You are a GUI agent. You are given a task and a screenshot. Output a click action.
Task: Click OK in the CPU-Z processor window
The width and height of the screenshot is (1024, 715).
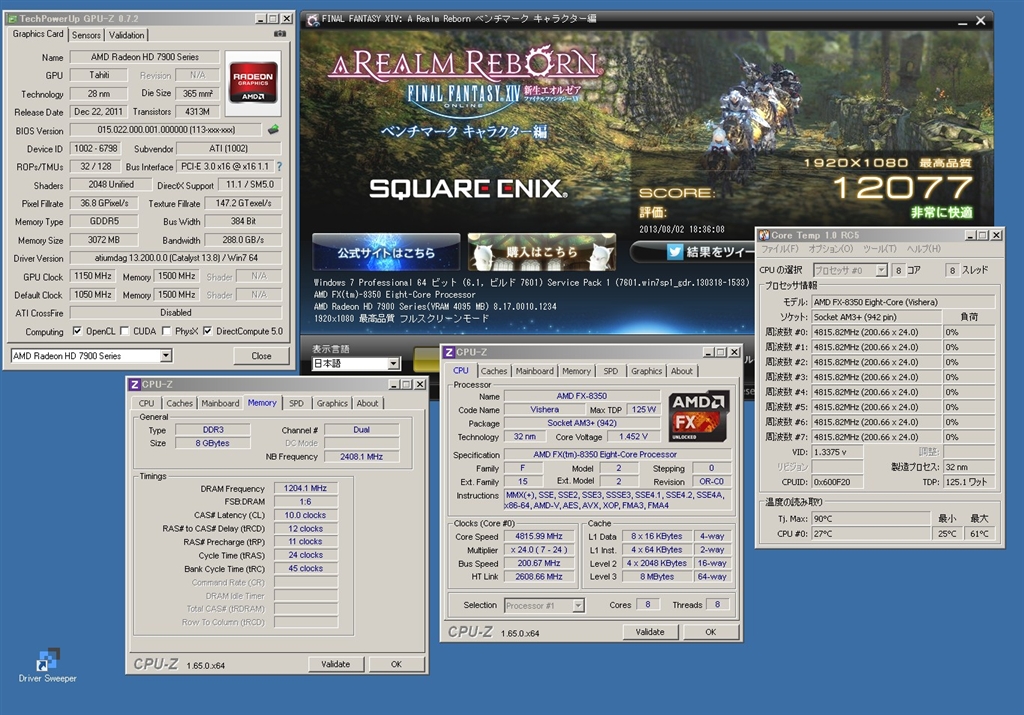[x=711, y=632]
